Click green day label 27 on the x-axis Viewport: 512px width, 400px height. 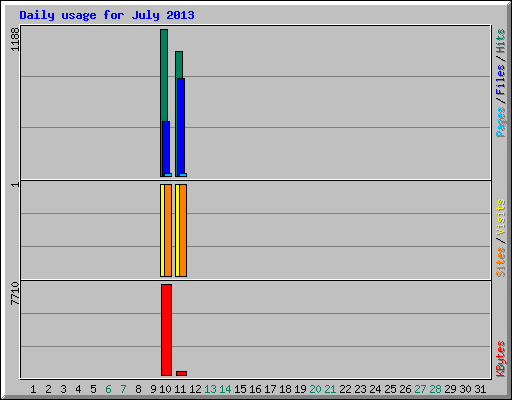420,389
